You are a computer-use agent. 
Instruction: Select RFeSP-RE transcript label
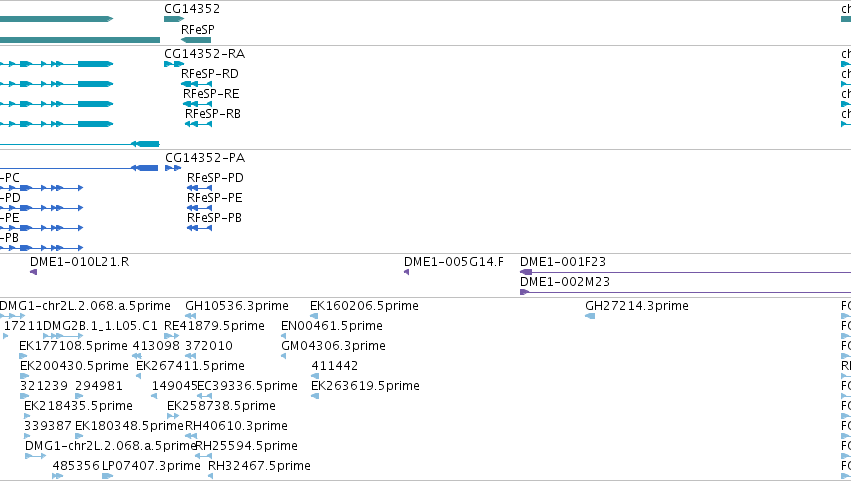(x=211, y=94)
